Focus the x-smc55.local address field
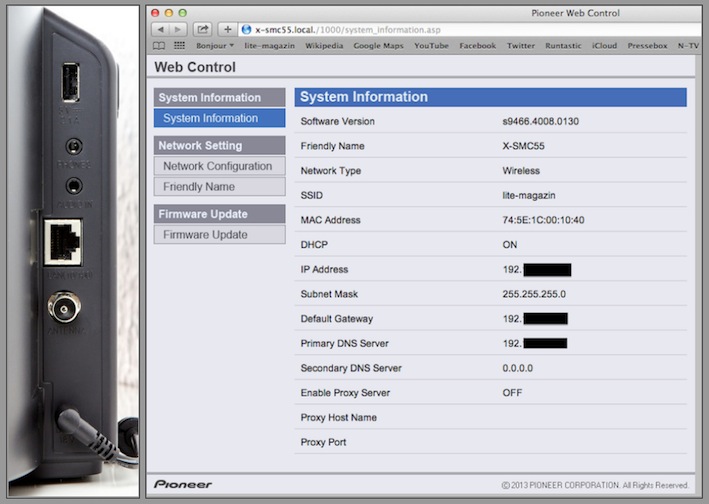The width and height of the screenshot is (709, 504). tap(470, 30)
